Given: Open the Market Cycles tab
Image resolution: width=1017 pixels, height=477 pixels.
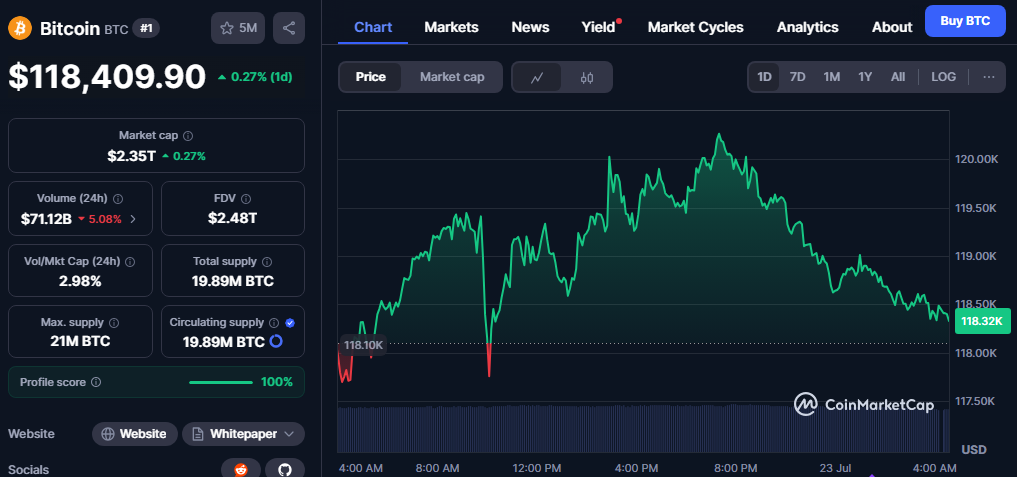Looking at the screenshot, I should pyautogui.click(x=695, y=27).
